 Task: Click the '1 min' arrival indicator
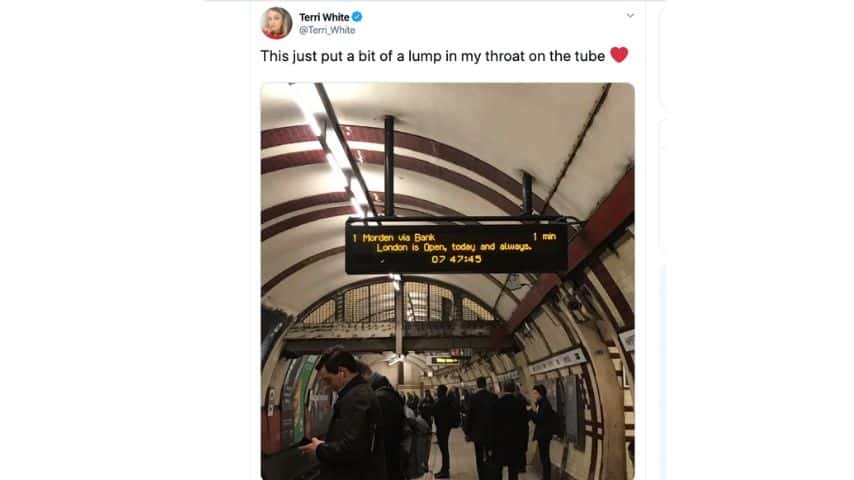(x=544, y=236)
